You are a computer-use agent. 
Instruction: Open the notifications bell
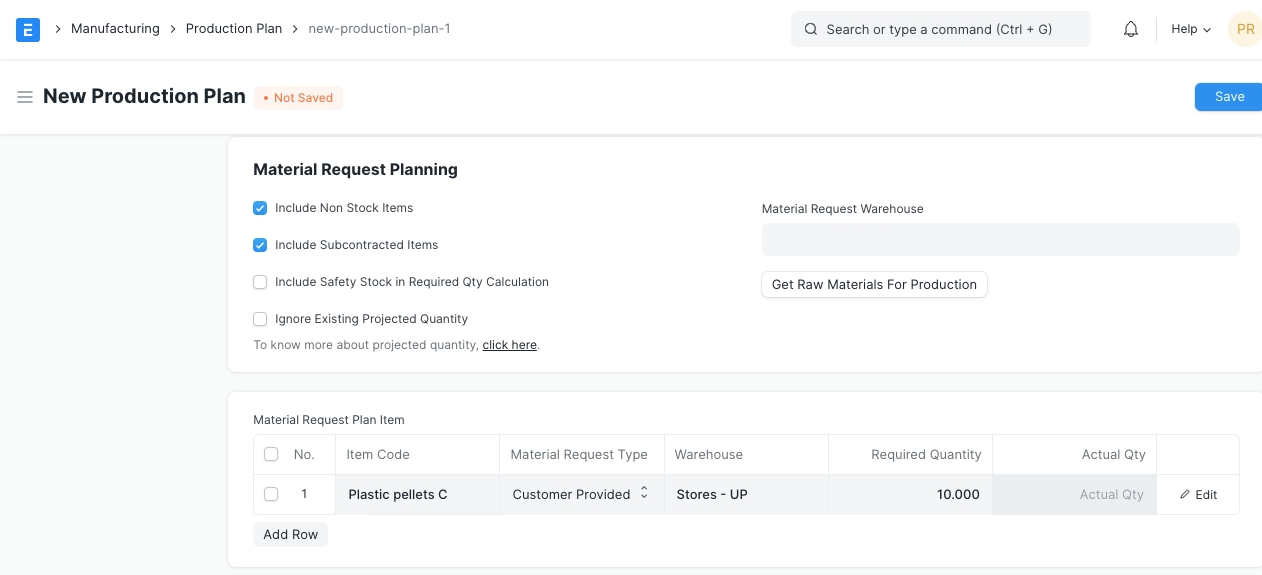point(1131,29)
